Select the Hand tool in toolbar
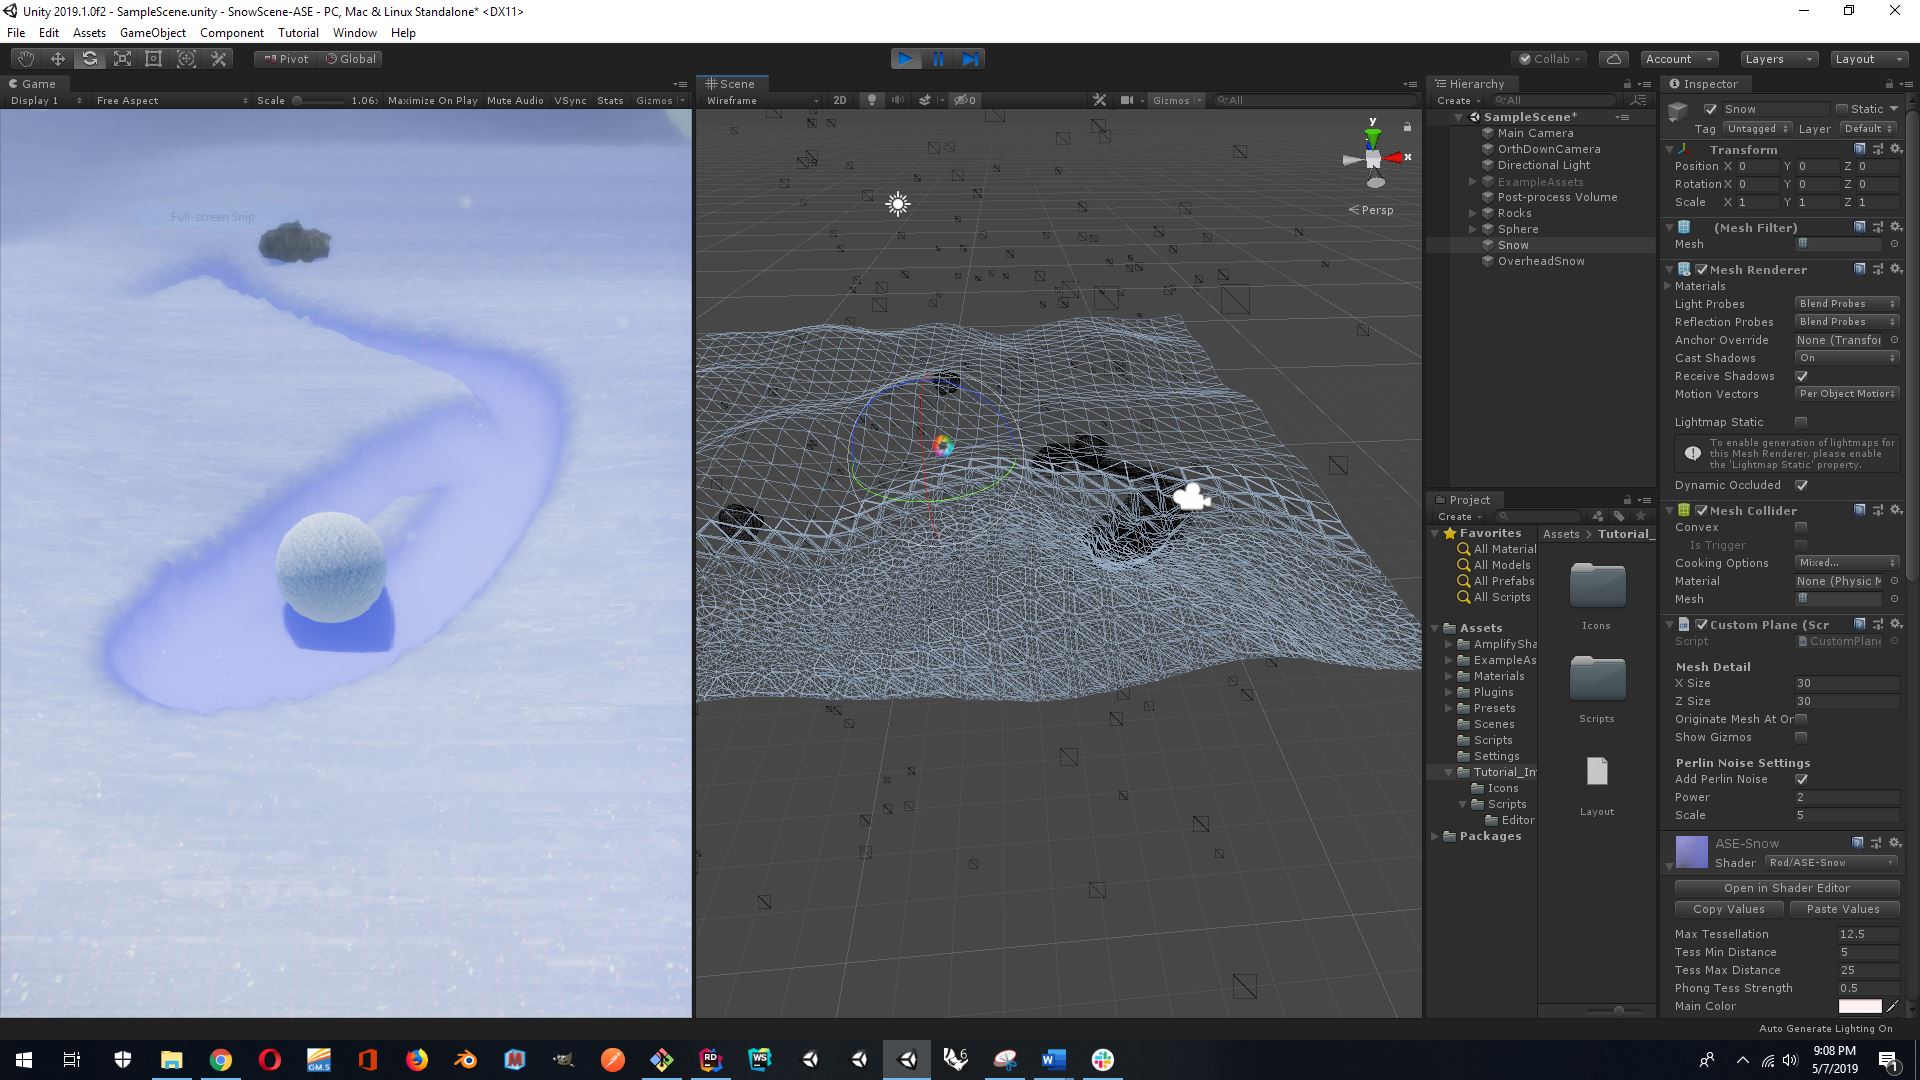1920x1080 pixels. point(25,59)
